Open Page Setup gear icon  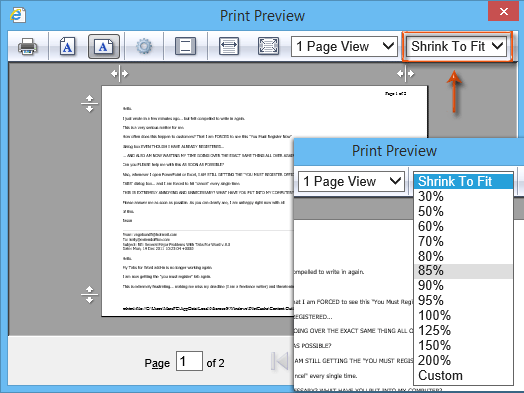[x=144, y=46]
